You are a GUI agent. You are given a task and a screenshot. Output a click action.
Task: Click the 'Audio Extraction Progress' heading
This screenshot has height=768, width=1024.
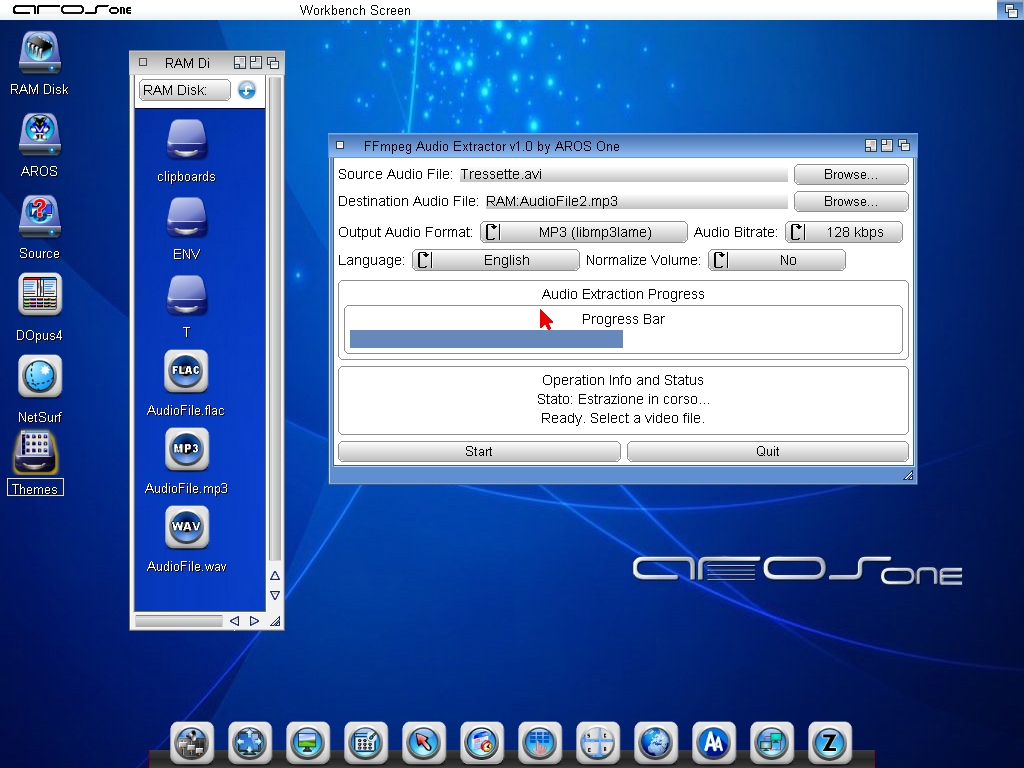(x=623, y=294)
